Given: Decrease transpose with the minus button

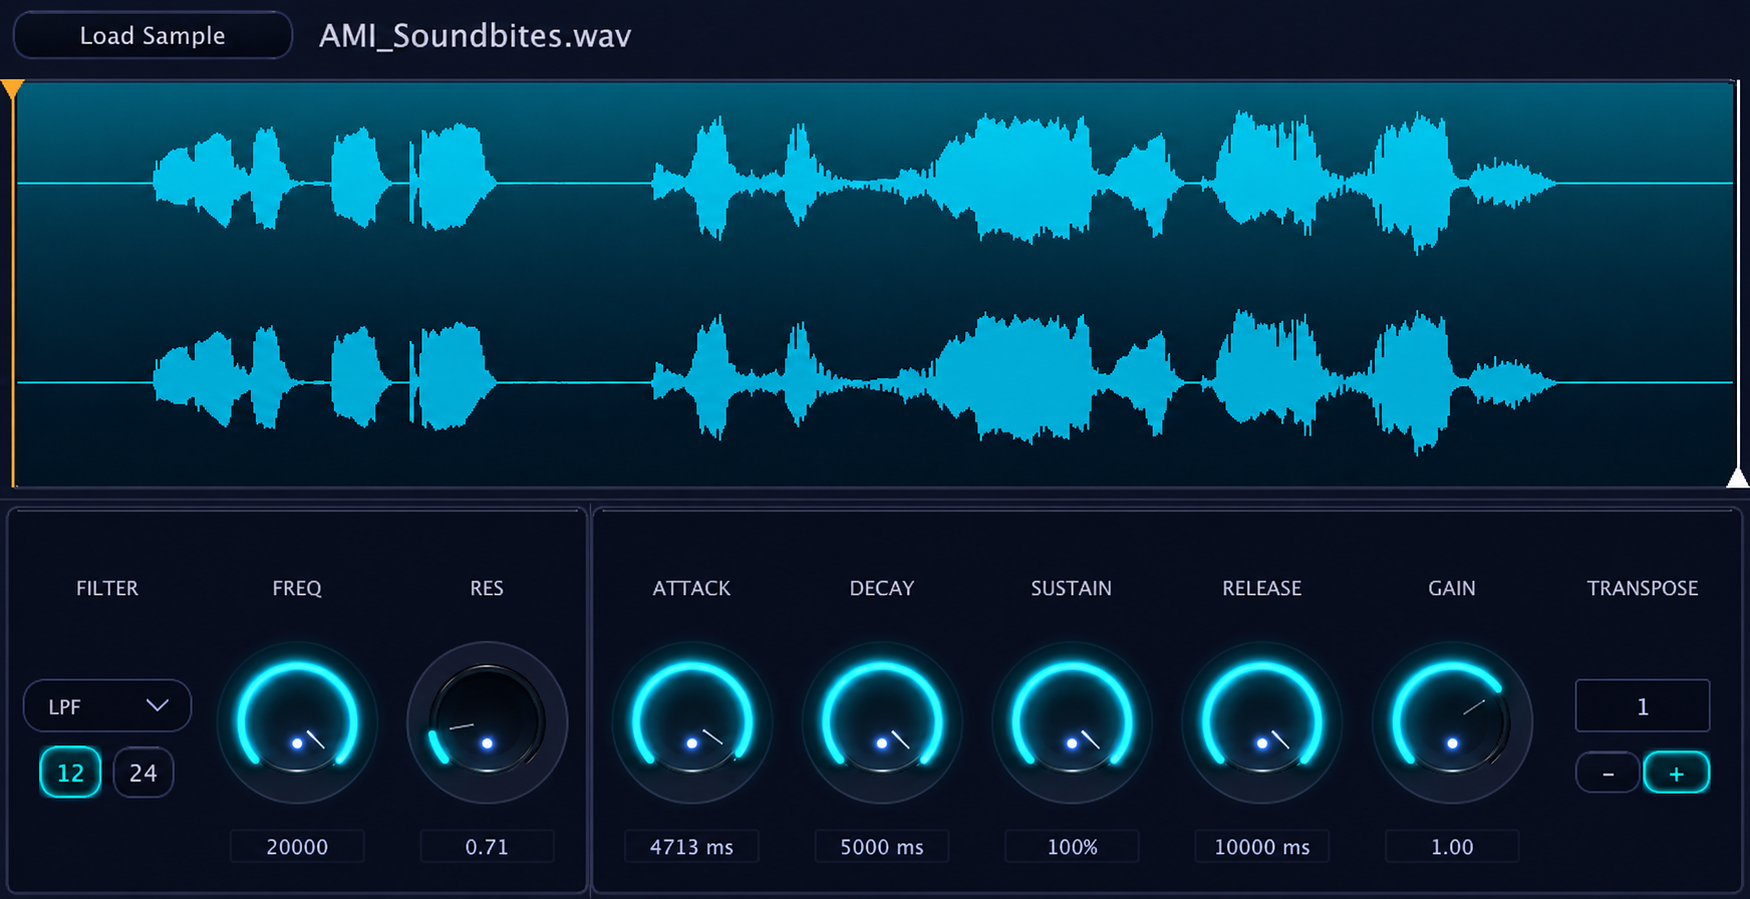Looking at the screenshot, I should tap(1608, 773).
